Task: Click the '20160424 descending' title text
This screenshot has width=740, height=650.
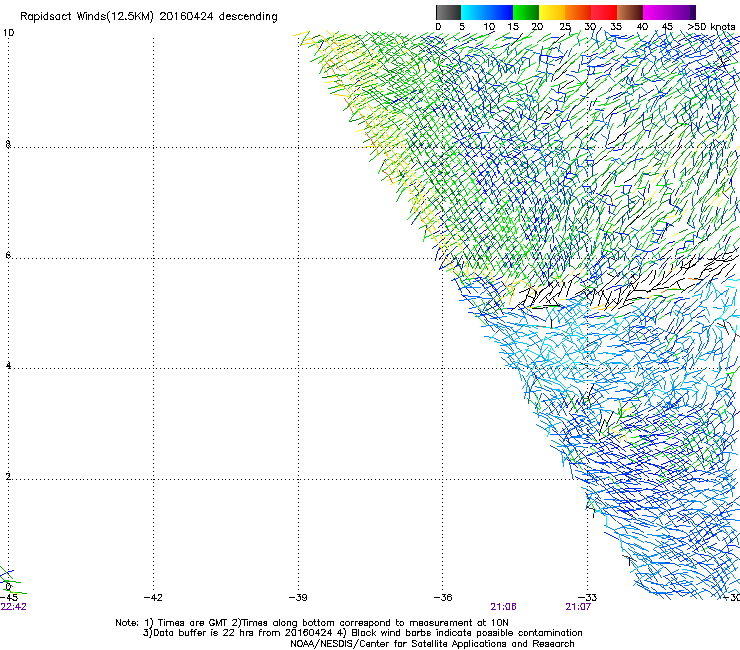Action: [219, 17]
